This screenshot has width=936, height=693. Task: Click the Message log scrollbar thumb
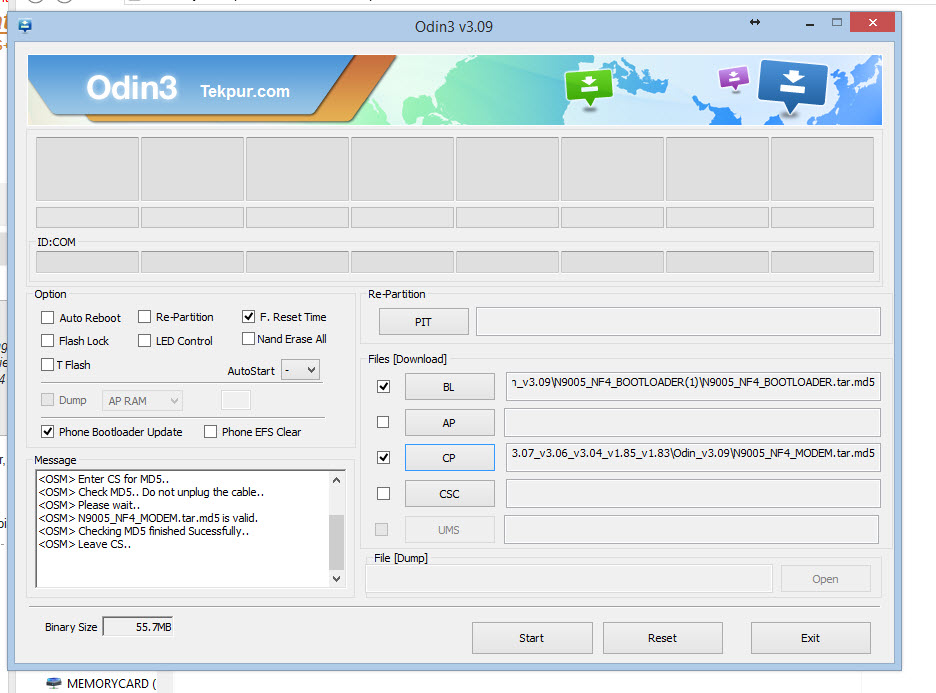click(337, 542)
